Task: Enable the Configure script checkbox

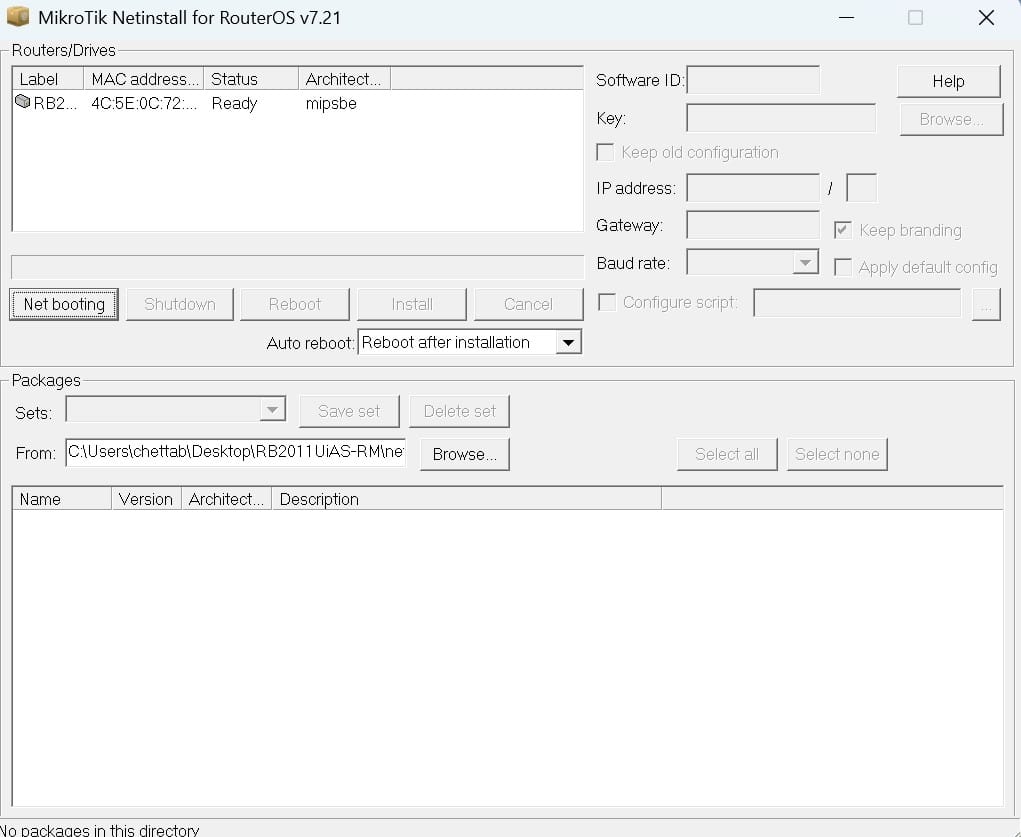Action: [607, 302]
